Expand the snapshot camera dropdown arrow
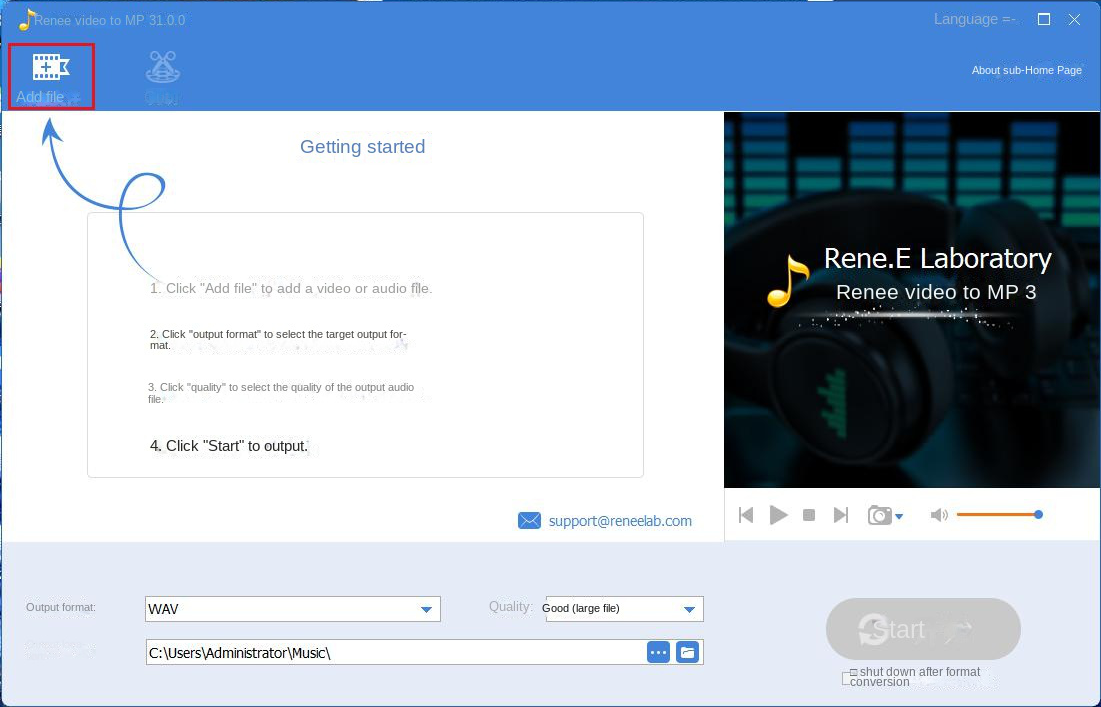The width and height of the screenshot is (1101, 707). (898, 517)
